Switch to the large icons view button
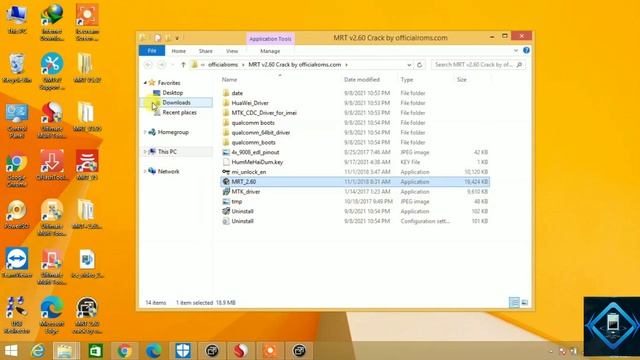This screenshot has width=640, height=360. (525, 302)
